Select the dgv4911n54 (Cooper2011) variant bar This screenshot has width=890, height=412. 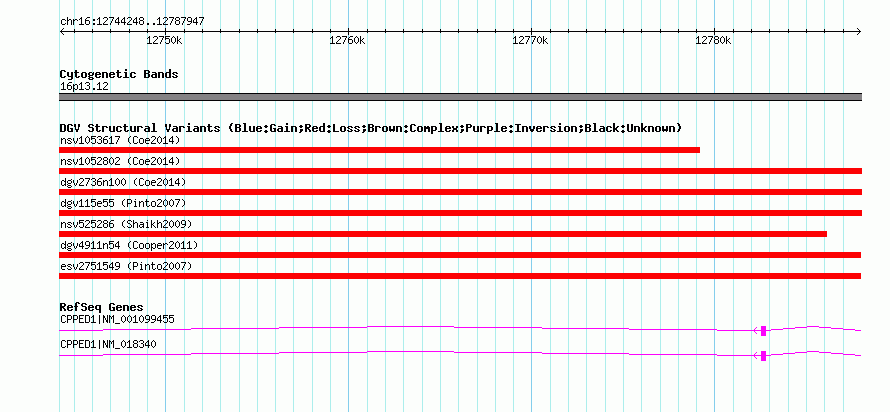coord(460,255)
